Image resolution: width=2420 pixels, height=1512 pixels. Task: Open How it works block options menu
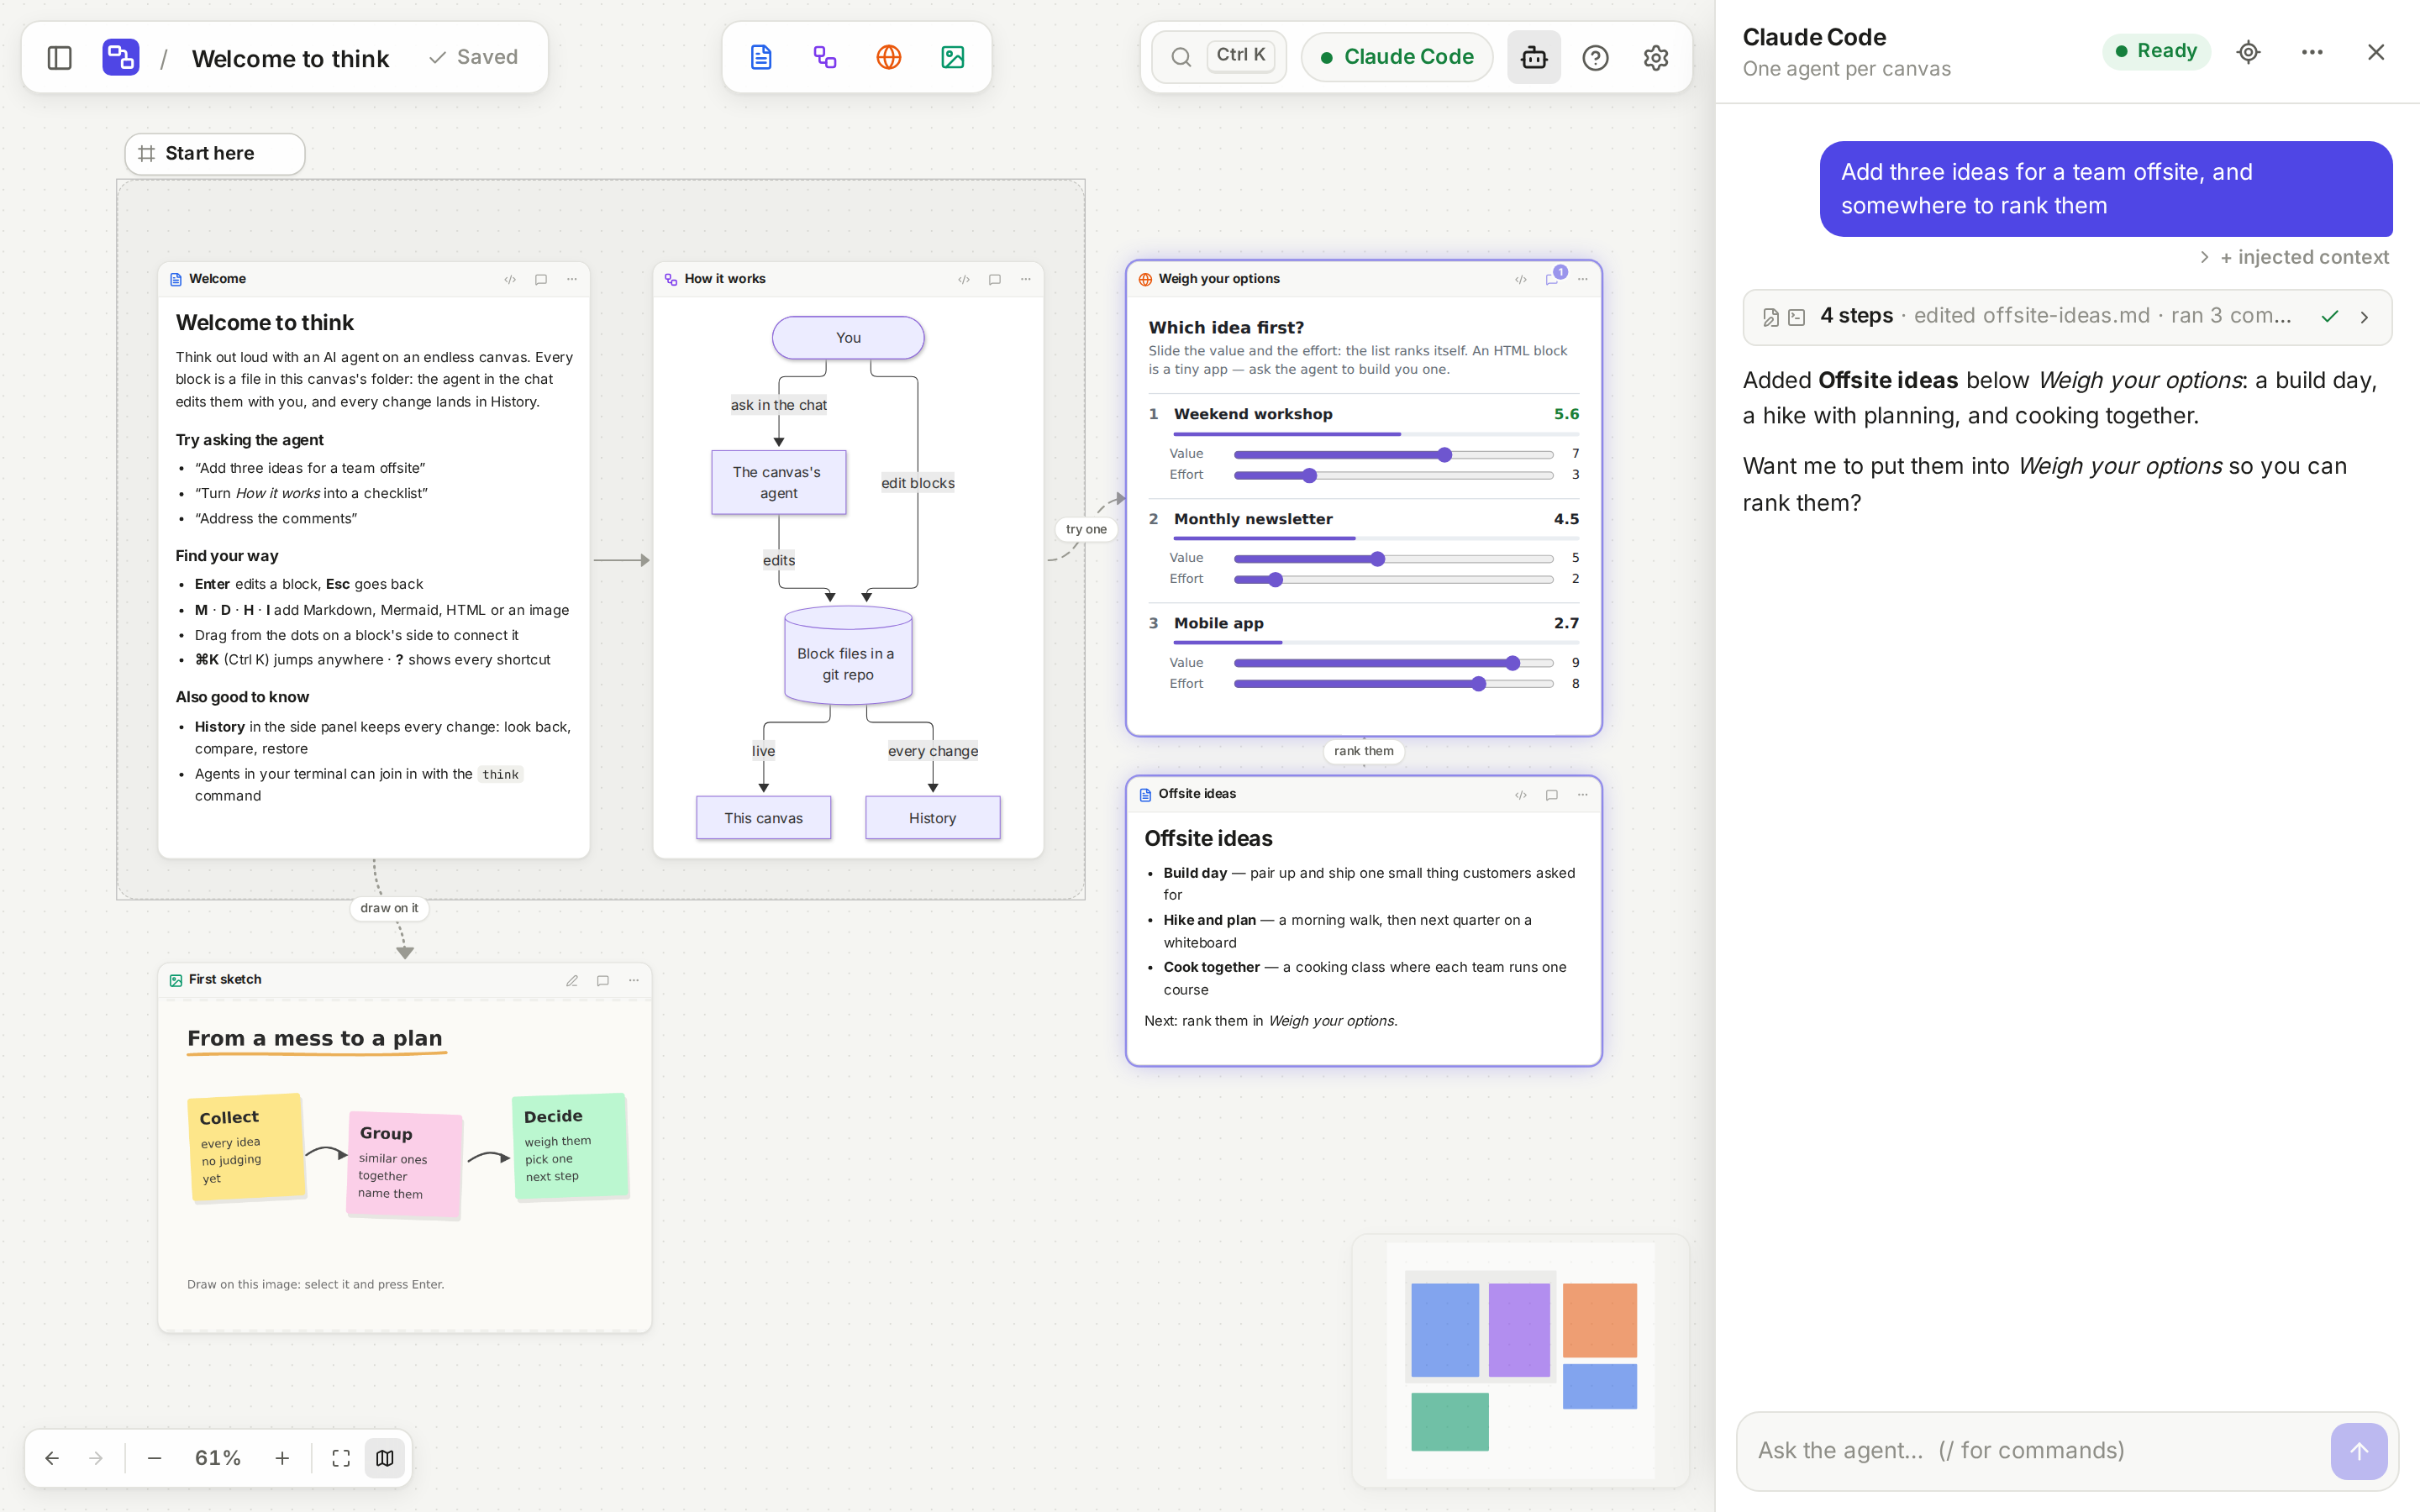pos(1026,279)
